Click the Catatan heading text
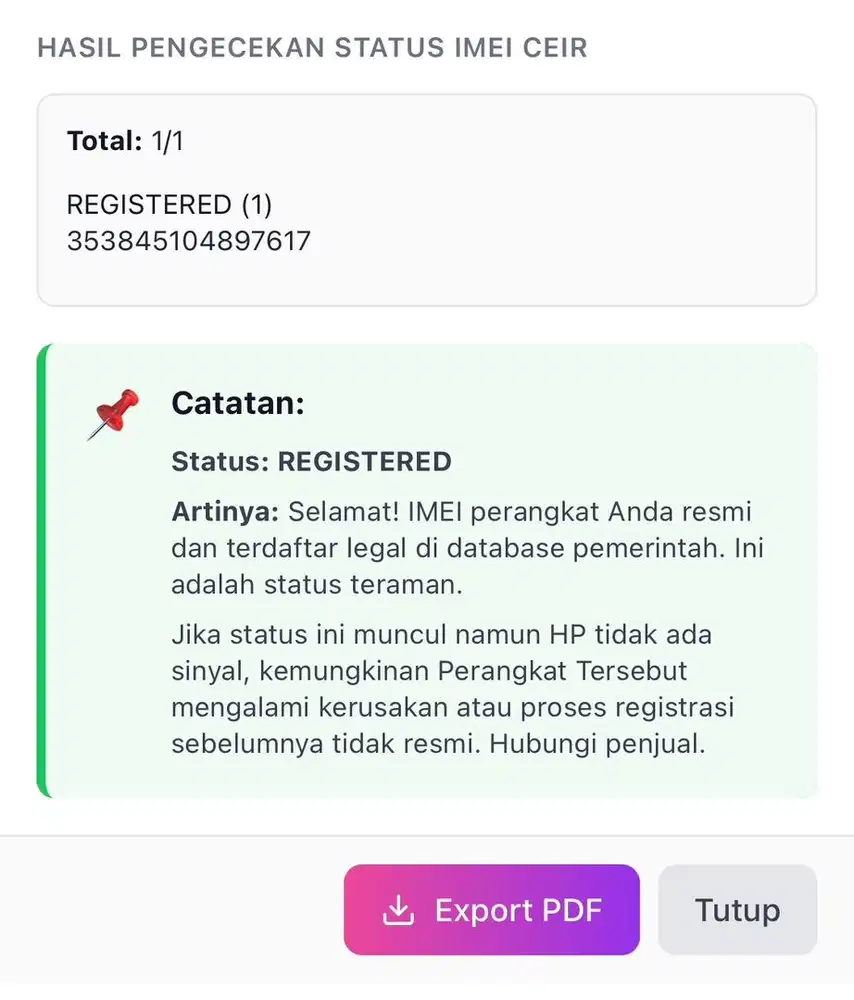Viewport: 854px width, 1000px height. pos(237,403)
